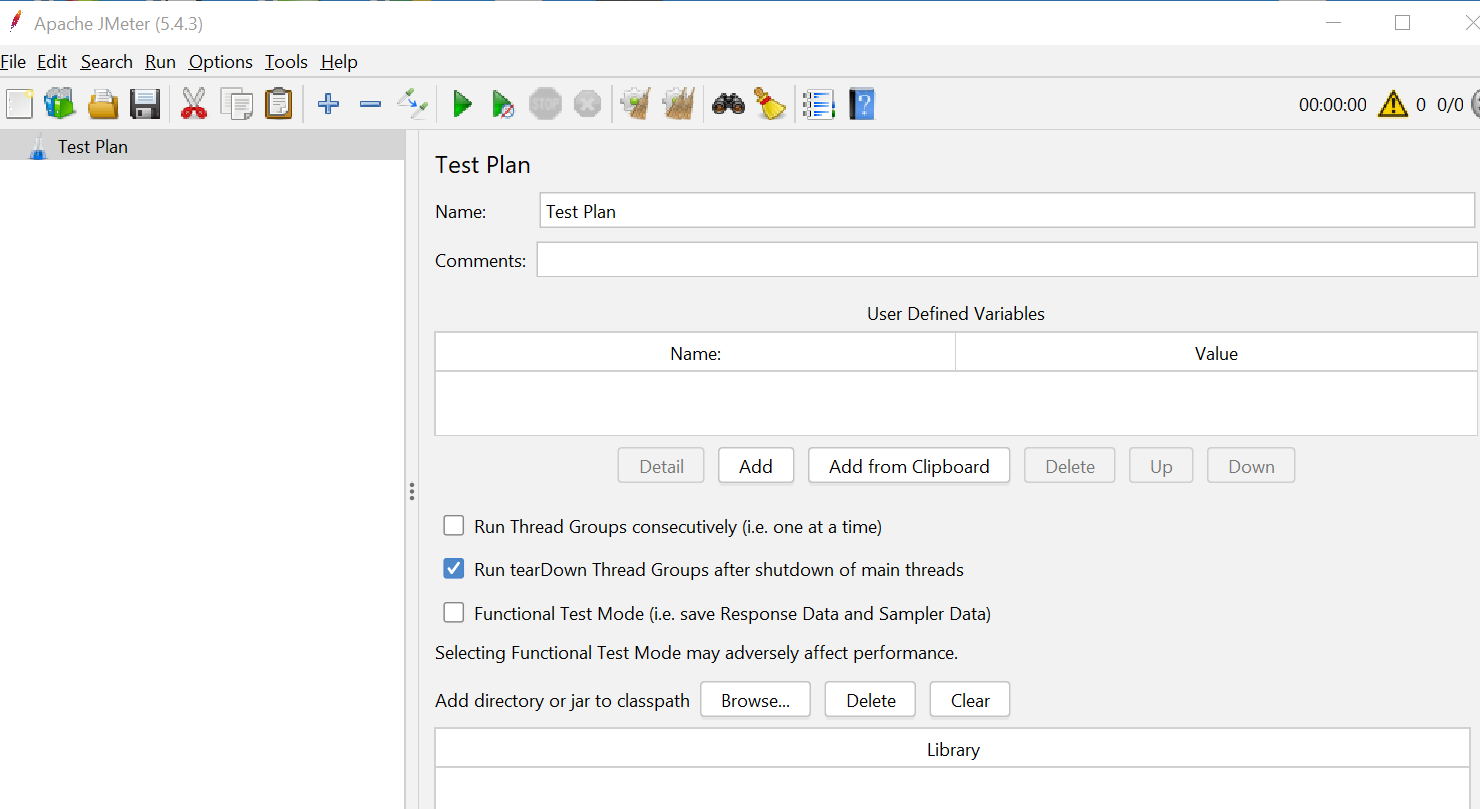Enable Functional Test Mode checkbox
Screen dimensions: 1480x809
(454, 613)
